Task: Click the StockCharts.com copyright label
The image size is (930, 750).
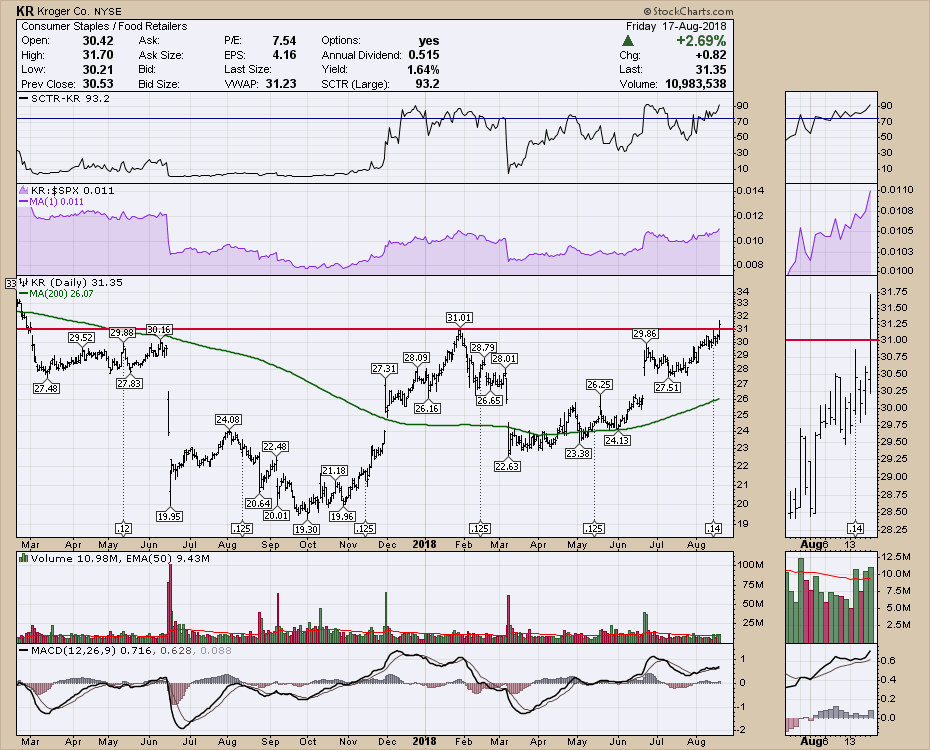Action: tap(688, 11)
